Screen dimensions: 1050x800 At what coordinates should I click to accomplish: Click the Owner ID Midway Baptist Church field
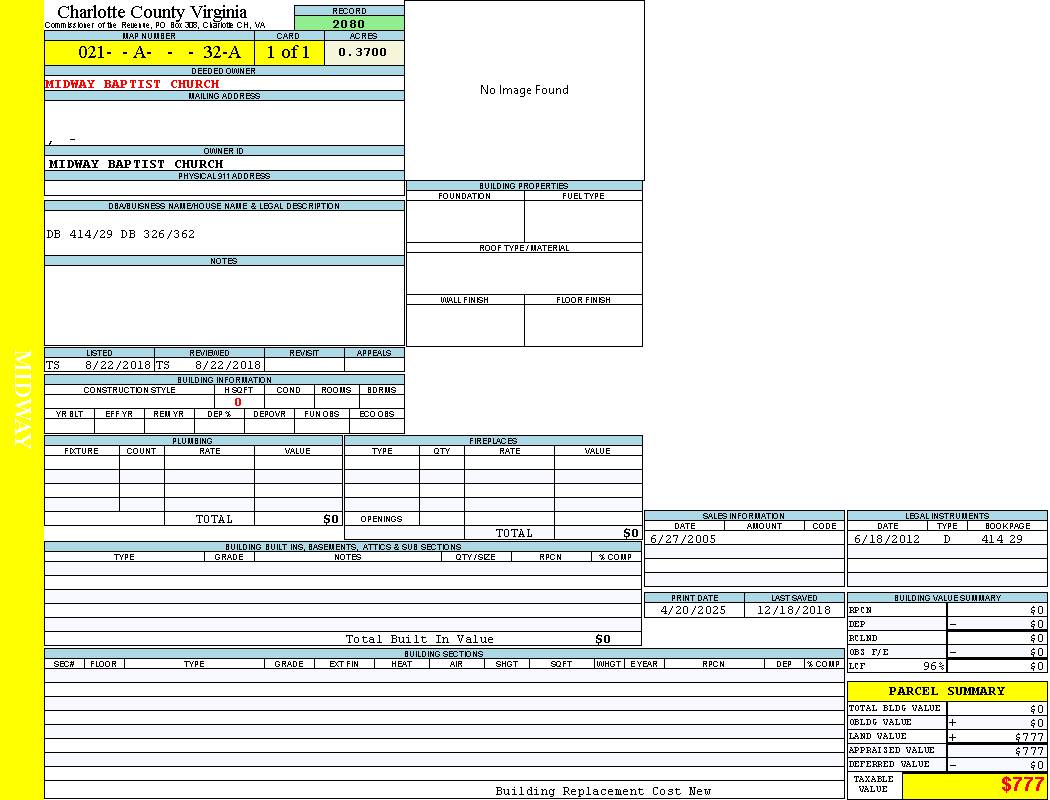pyautogui.click(x=136, y=164)
